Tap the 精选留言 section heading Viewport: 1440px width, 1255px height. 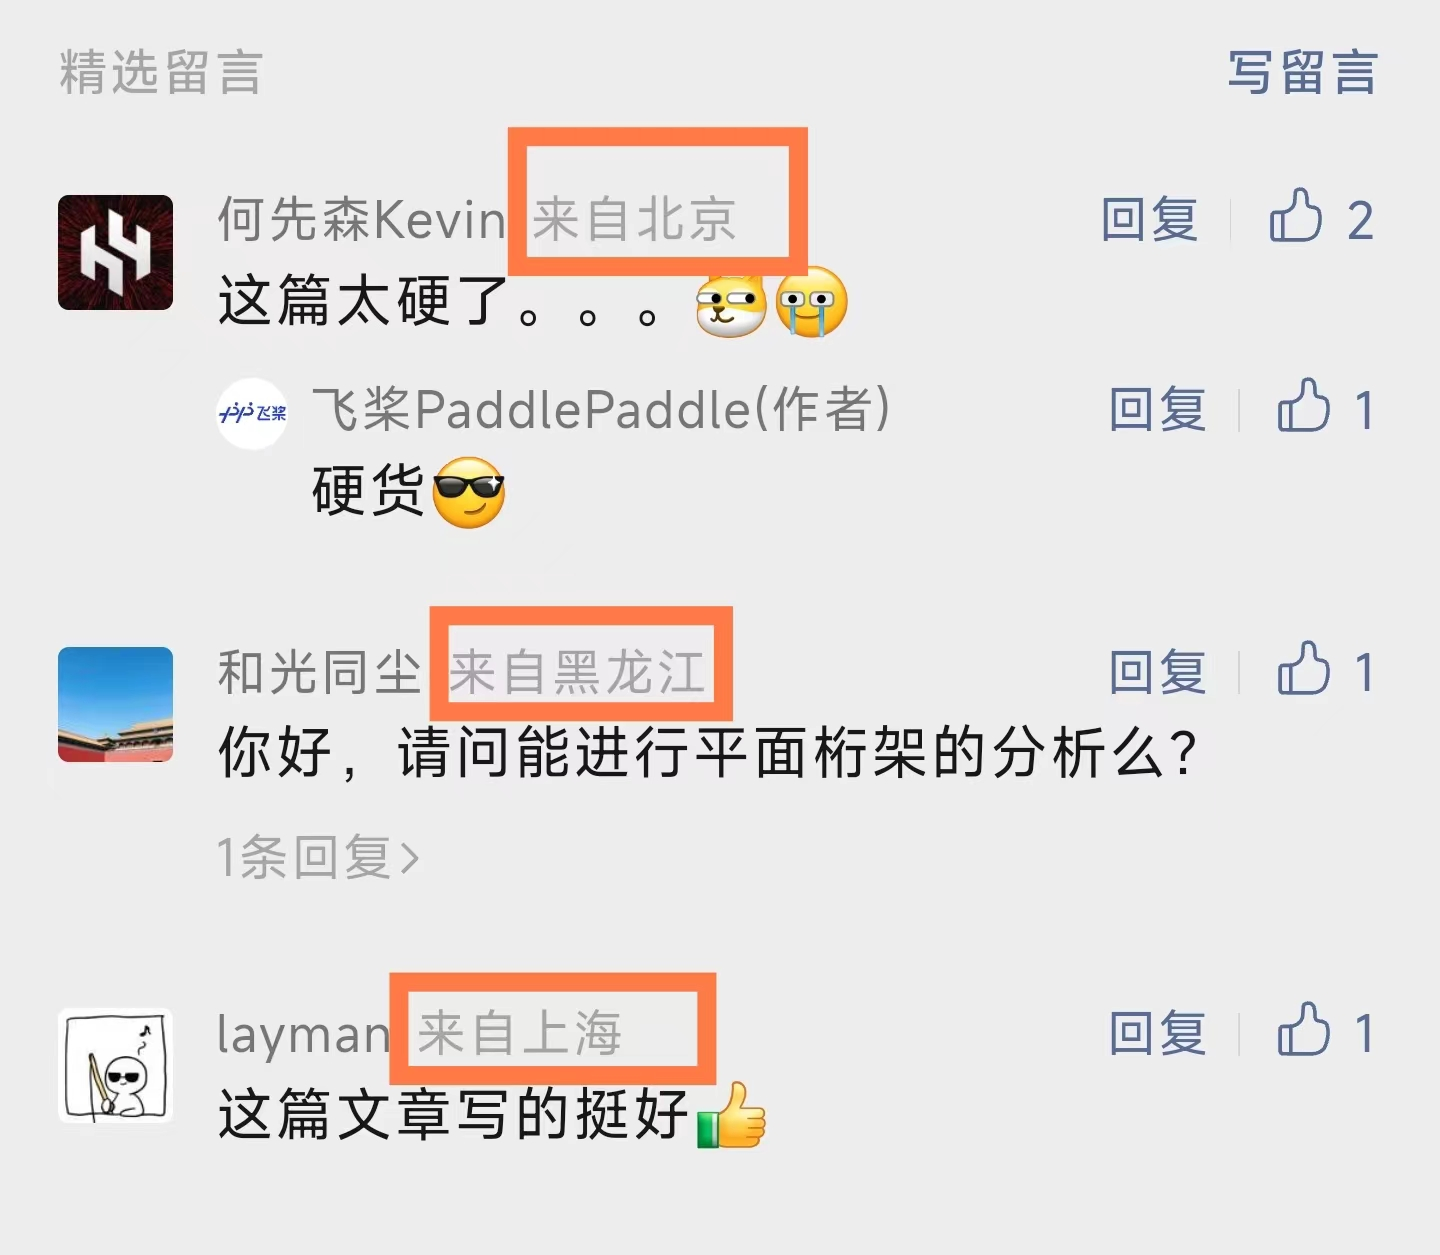tap(161, 73)
